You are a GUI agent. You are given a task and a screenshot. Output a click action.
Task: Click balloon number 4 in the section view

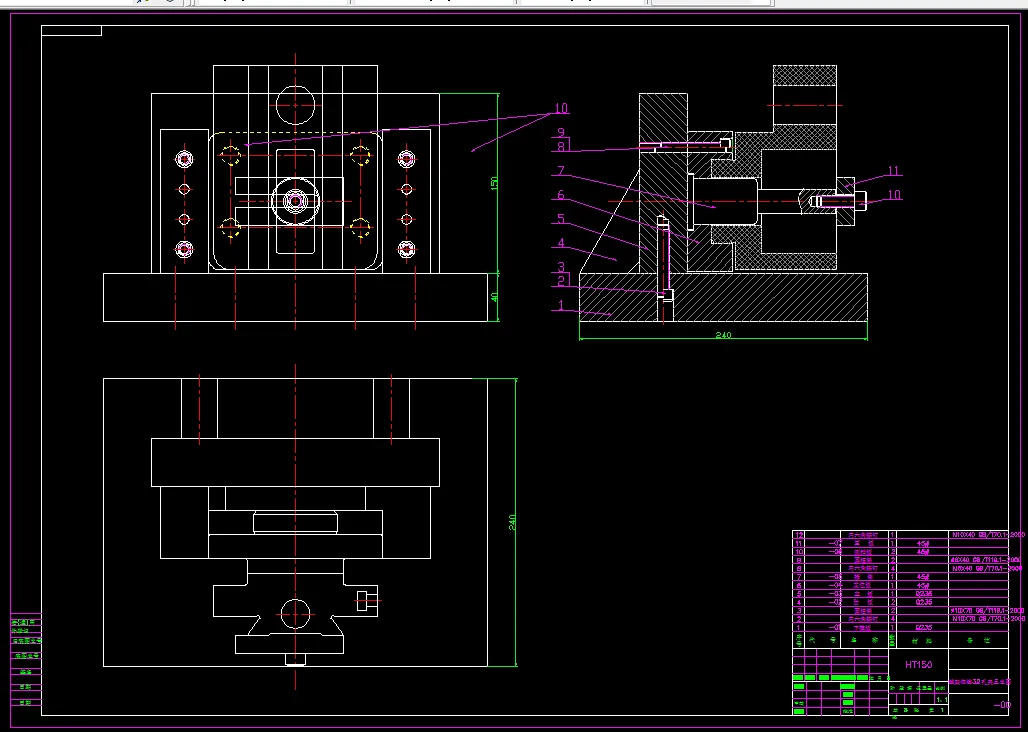[x=561, y=243]
